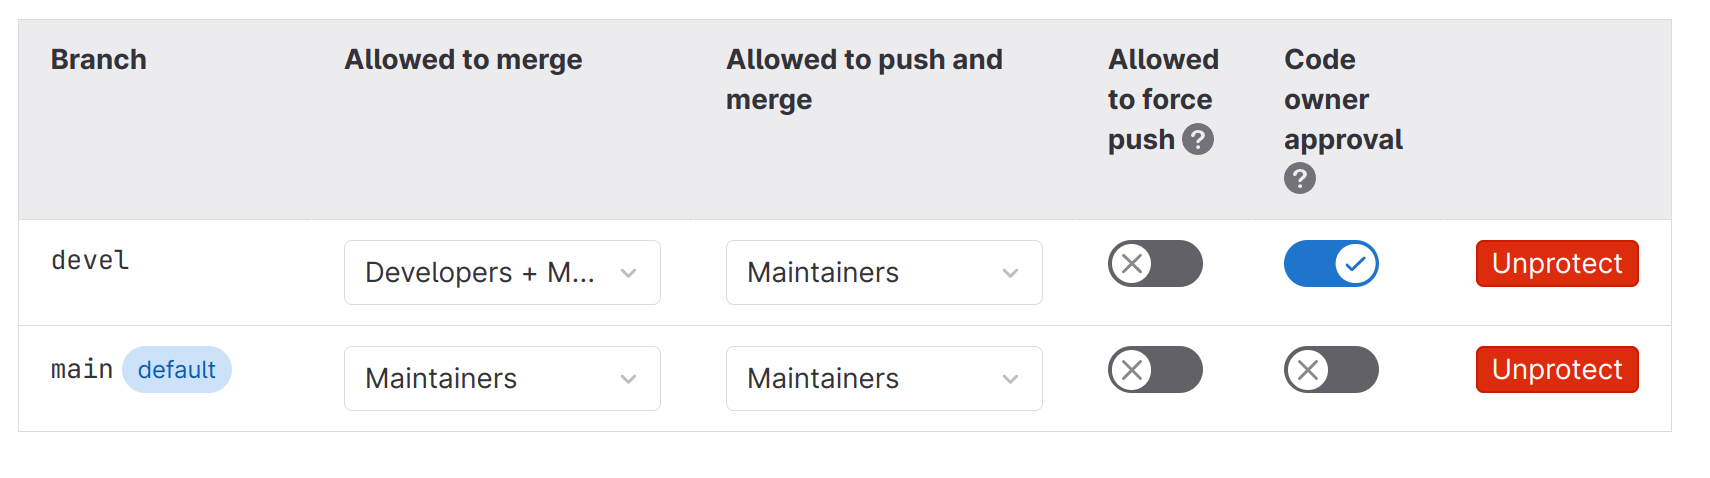Open devel push and merge Maintainers dropdown

pos(860,273)
